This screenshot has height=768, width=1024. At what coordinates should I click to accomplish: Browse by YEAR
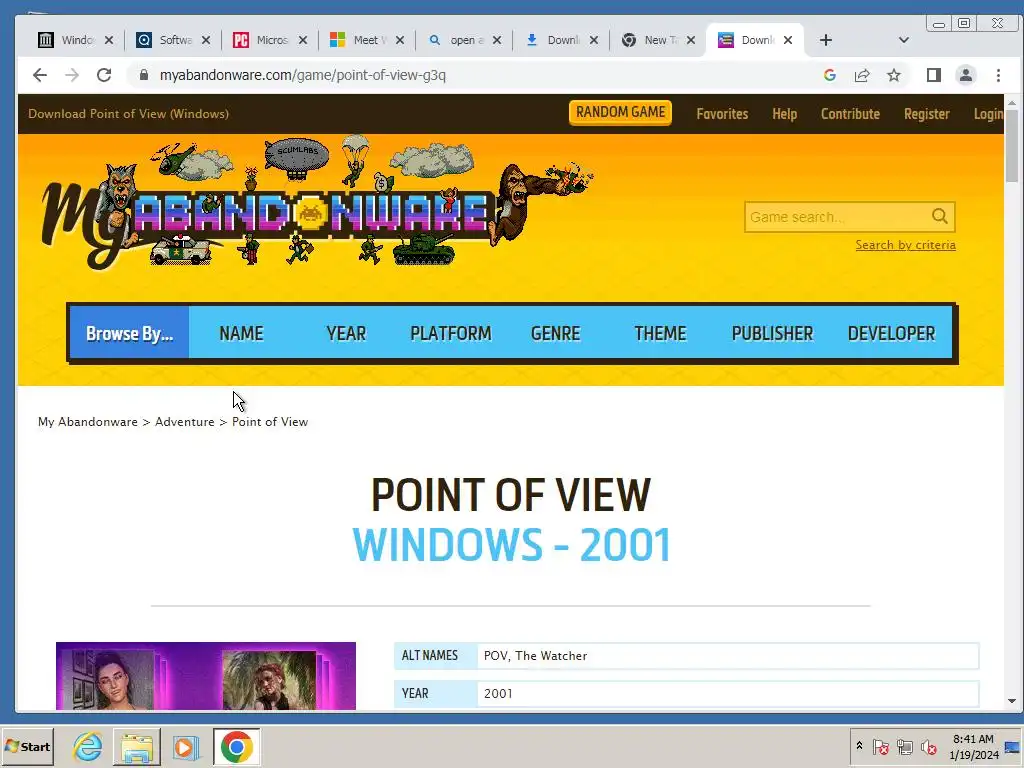tap(346, 333)
